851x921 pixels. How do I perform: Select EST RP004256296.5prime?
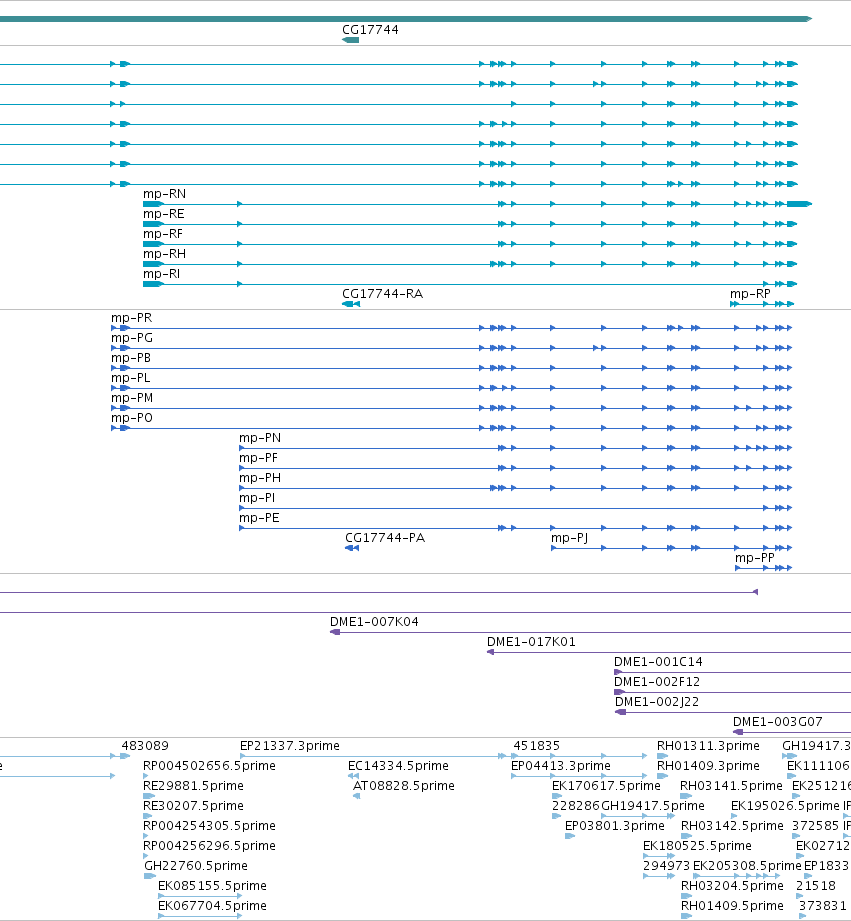click(x=209, y=845)
